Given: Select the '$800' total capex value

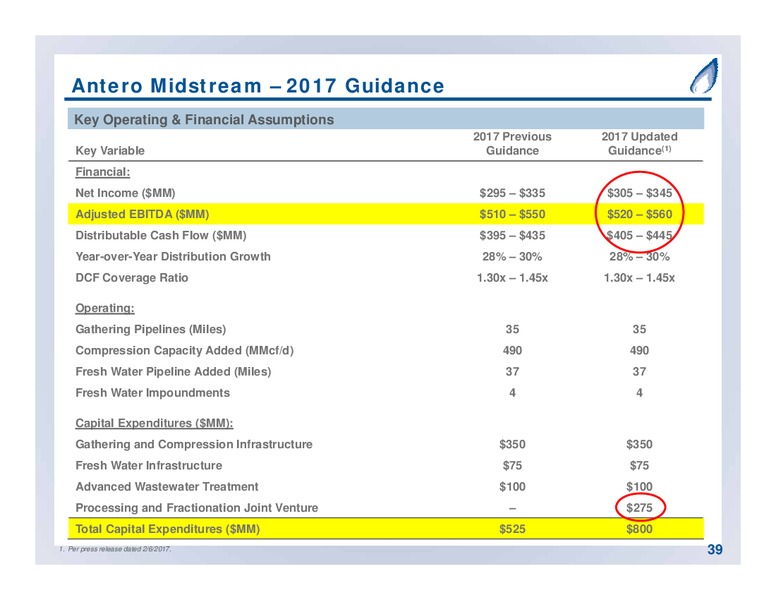Looking at the screenshot, I should pos(639,529).
